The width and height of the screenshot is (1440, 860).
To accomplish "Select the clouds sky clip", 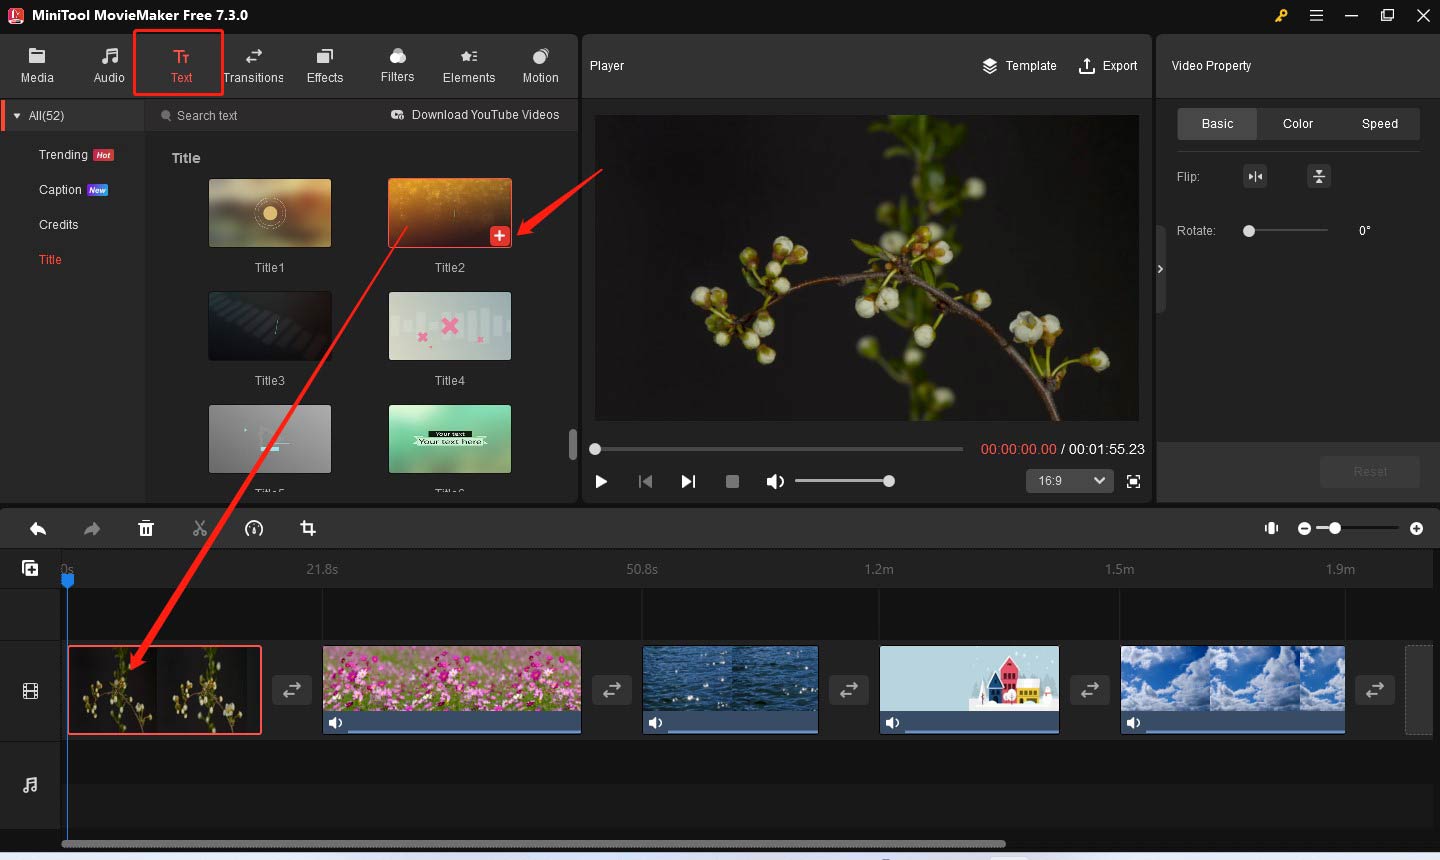I will [1233, 690].
